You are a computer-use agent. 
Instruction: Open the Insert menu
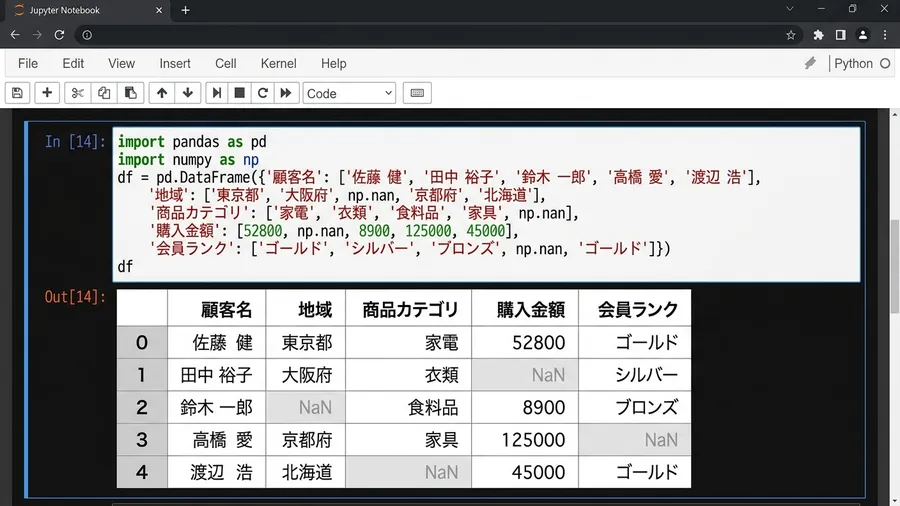(x=175, y=63)
